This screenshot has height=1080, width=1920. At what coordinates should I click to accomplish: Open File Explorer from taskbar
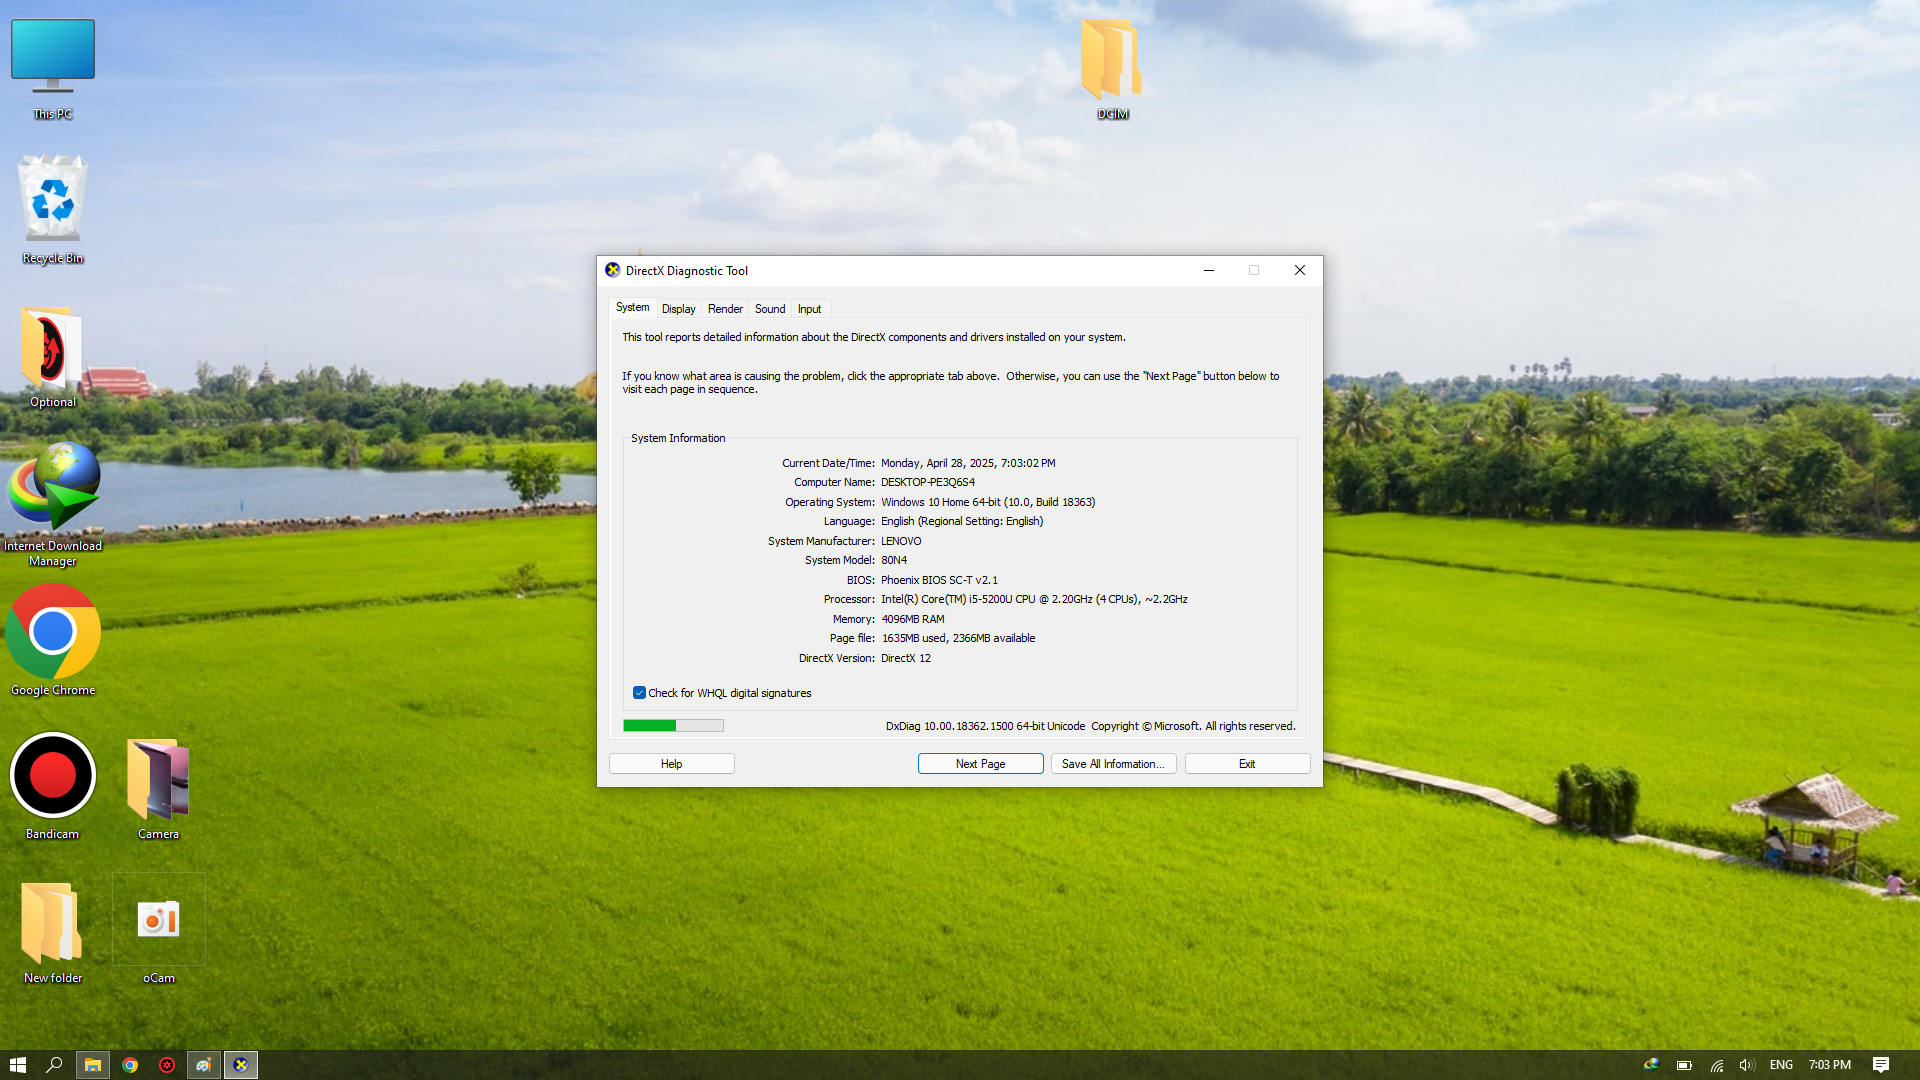click(93, 1065)
